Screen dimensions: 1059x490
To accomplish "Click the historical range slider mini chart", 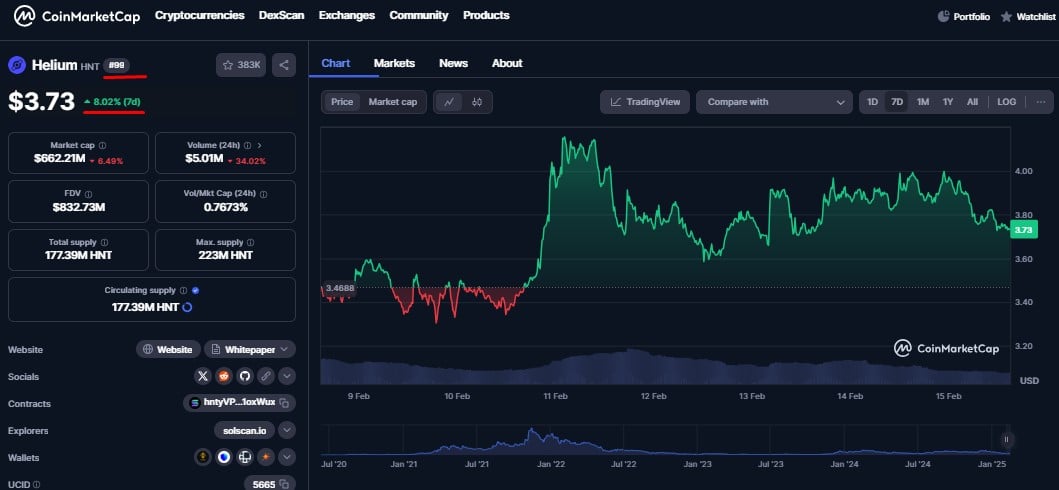I will coord(665,440).
